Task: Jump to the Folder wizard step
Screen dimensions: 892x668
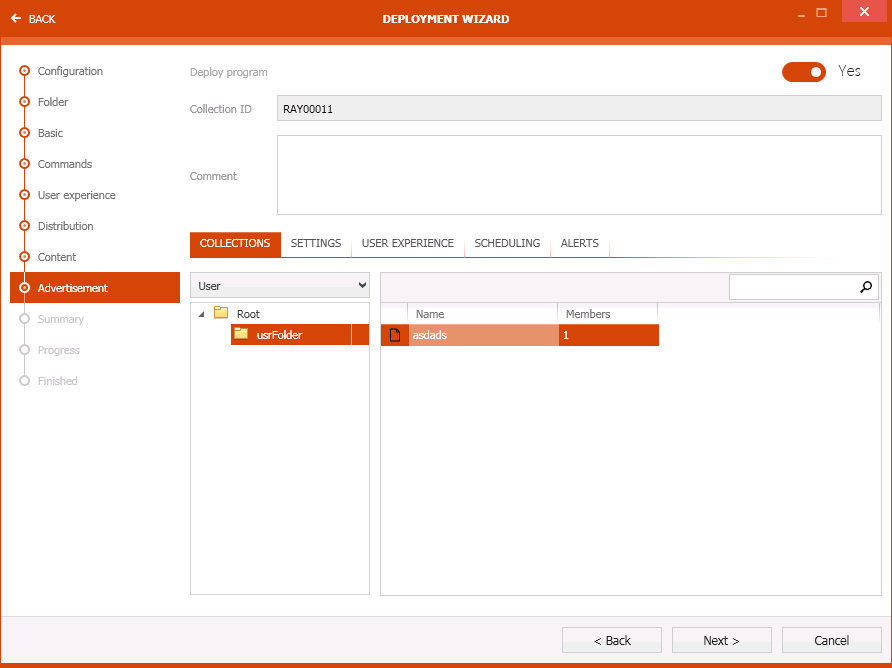Action: pyautogui.click(x=53, y=102)
